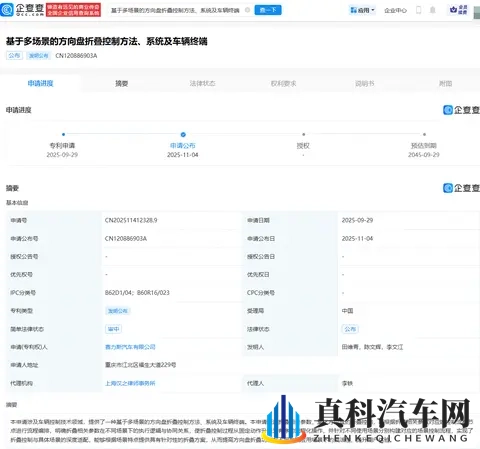Screen dimensions: 480x449
Task: Click the 申请公布日 value 2025-11-04 in the table
Action: (x=357, y=239)
